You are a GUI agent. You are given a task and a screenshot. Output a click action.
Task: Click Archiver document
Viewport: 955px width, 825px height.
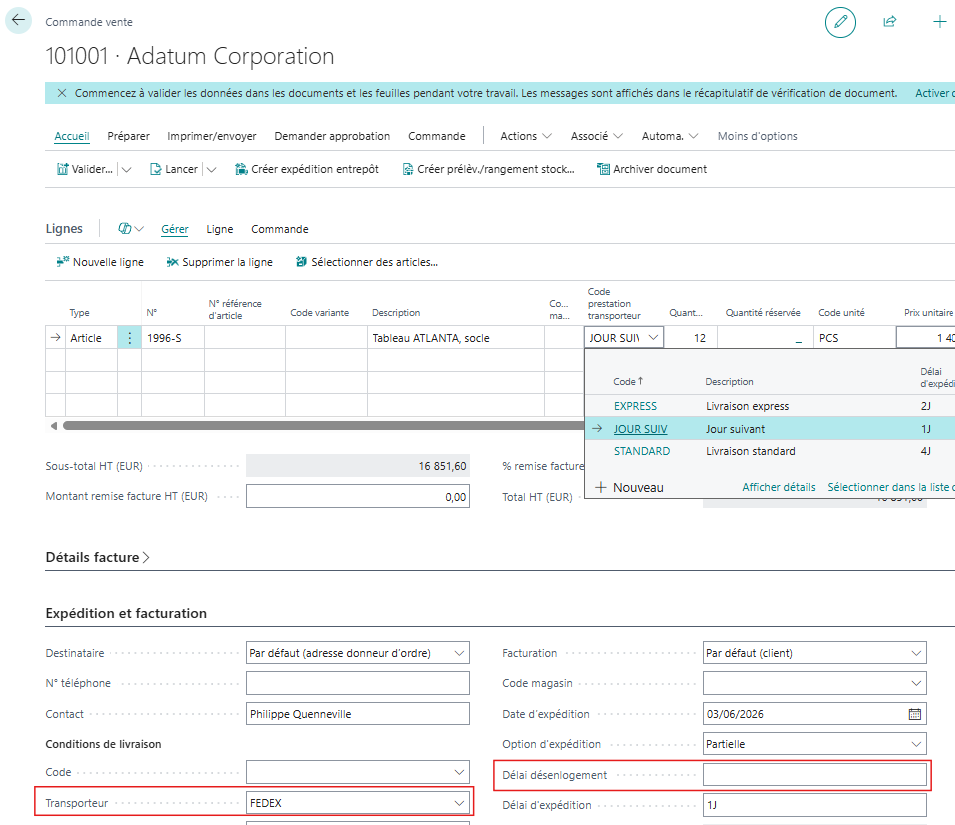coord(652,169)
